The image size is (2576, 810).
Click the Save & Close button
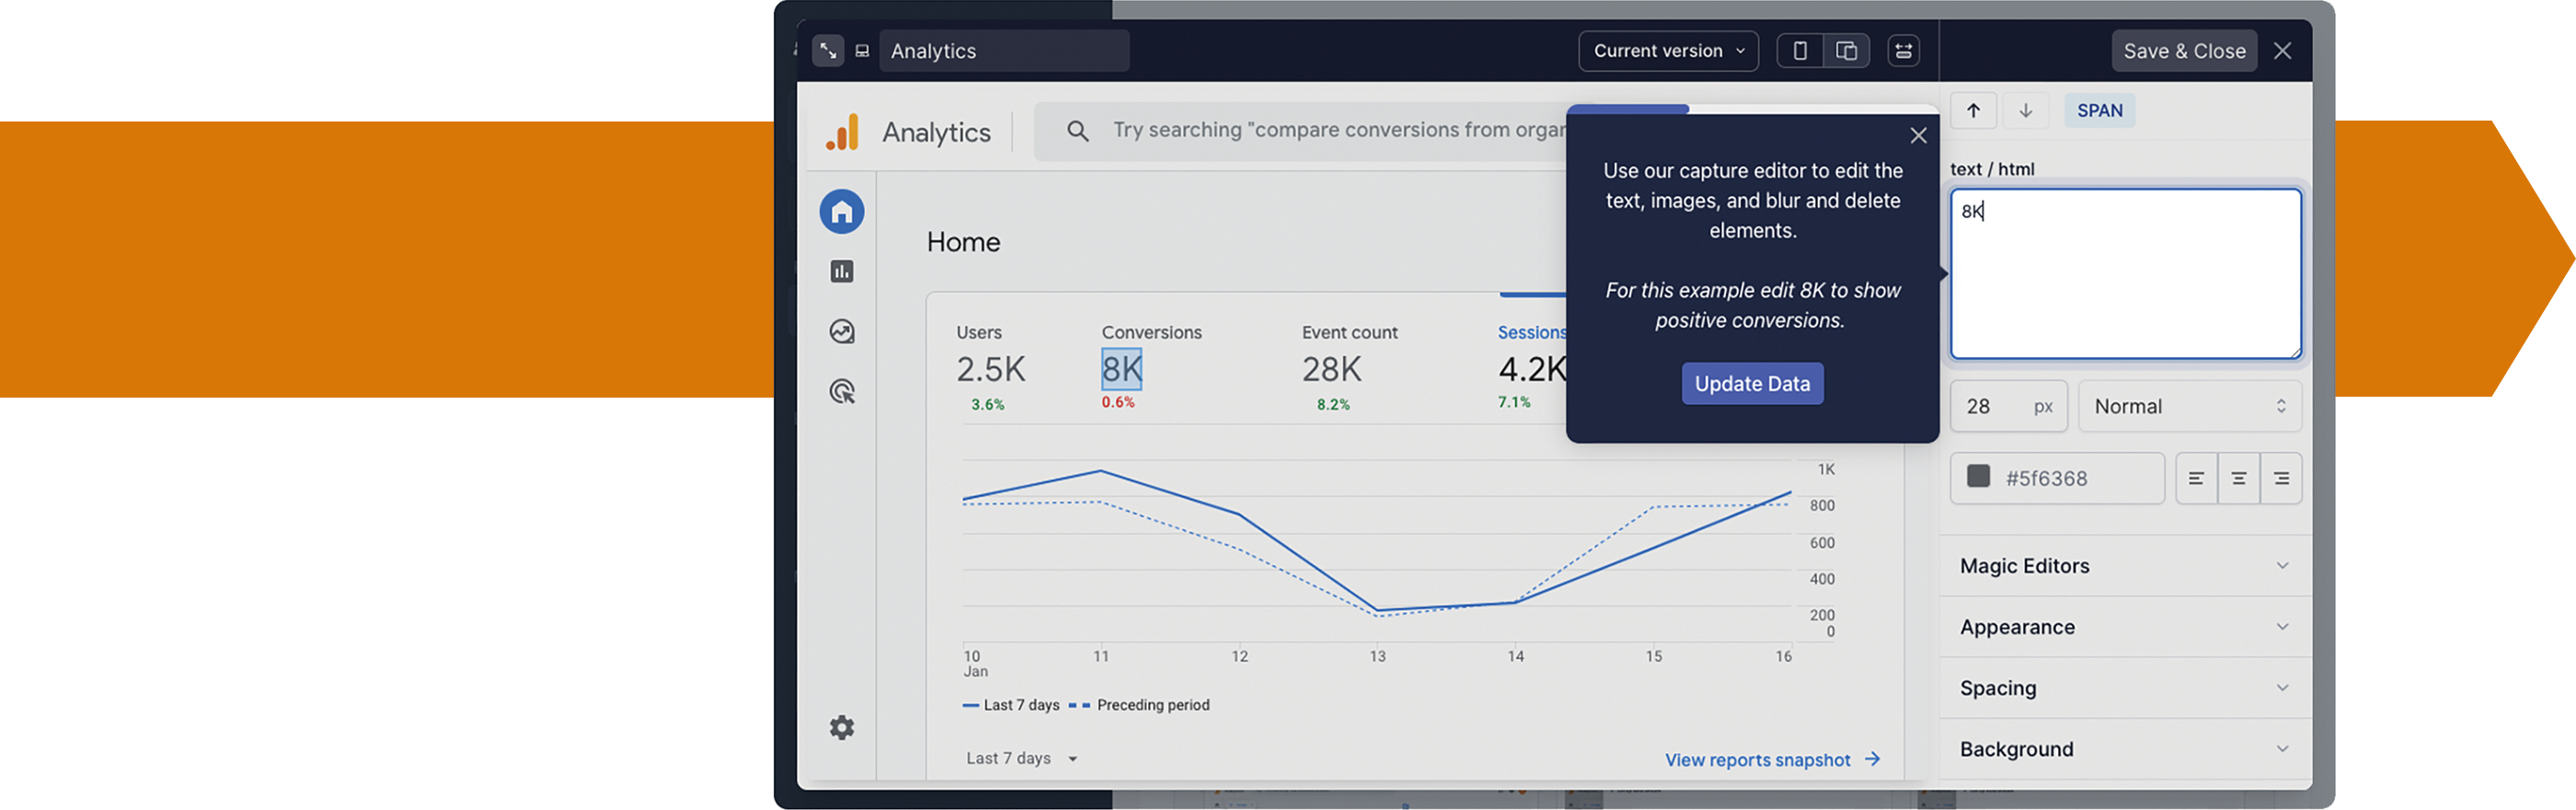pyautogui.click(x=2183, y=51)
